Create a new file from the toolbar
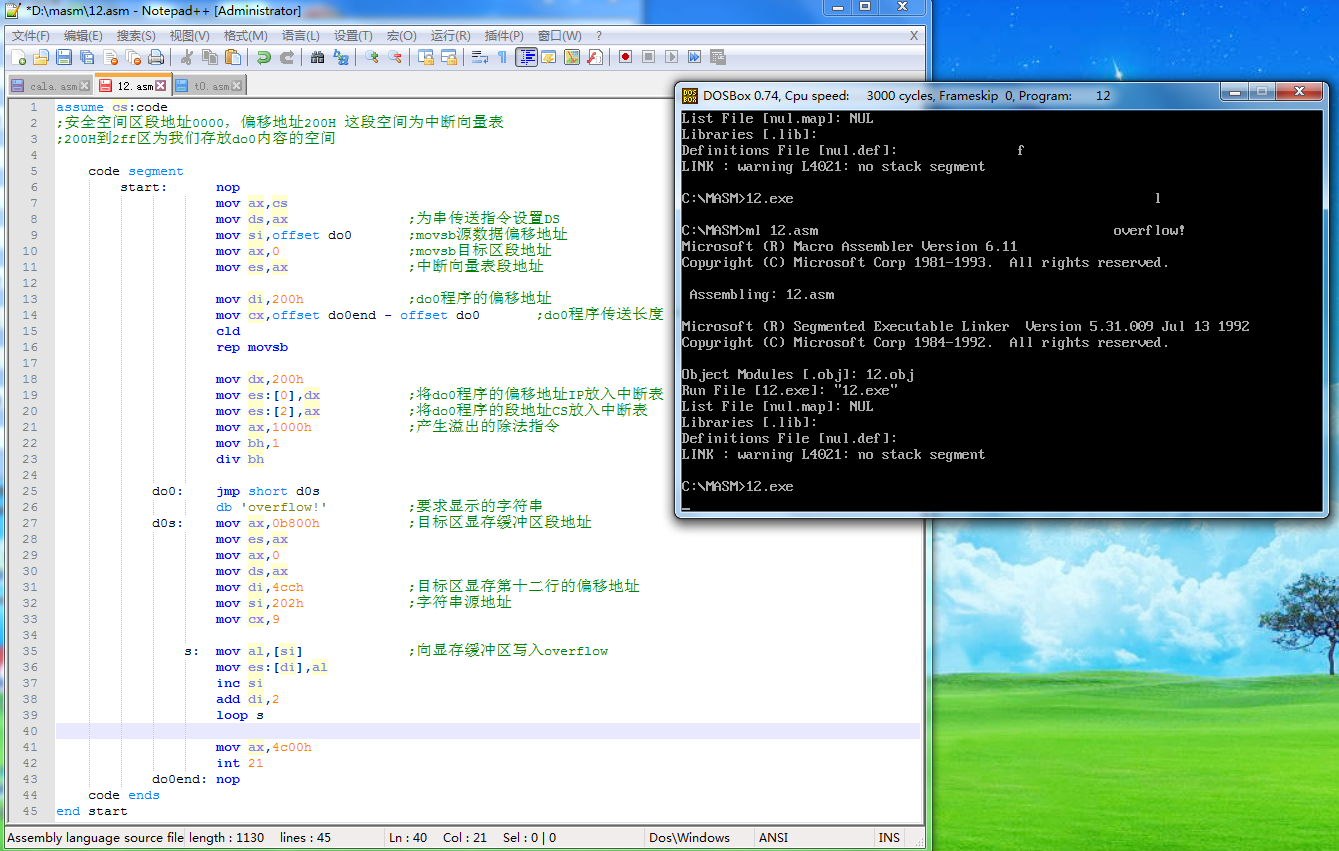Image resolution: width=1339 pixels, height=851 pixels. [18, 57]
